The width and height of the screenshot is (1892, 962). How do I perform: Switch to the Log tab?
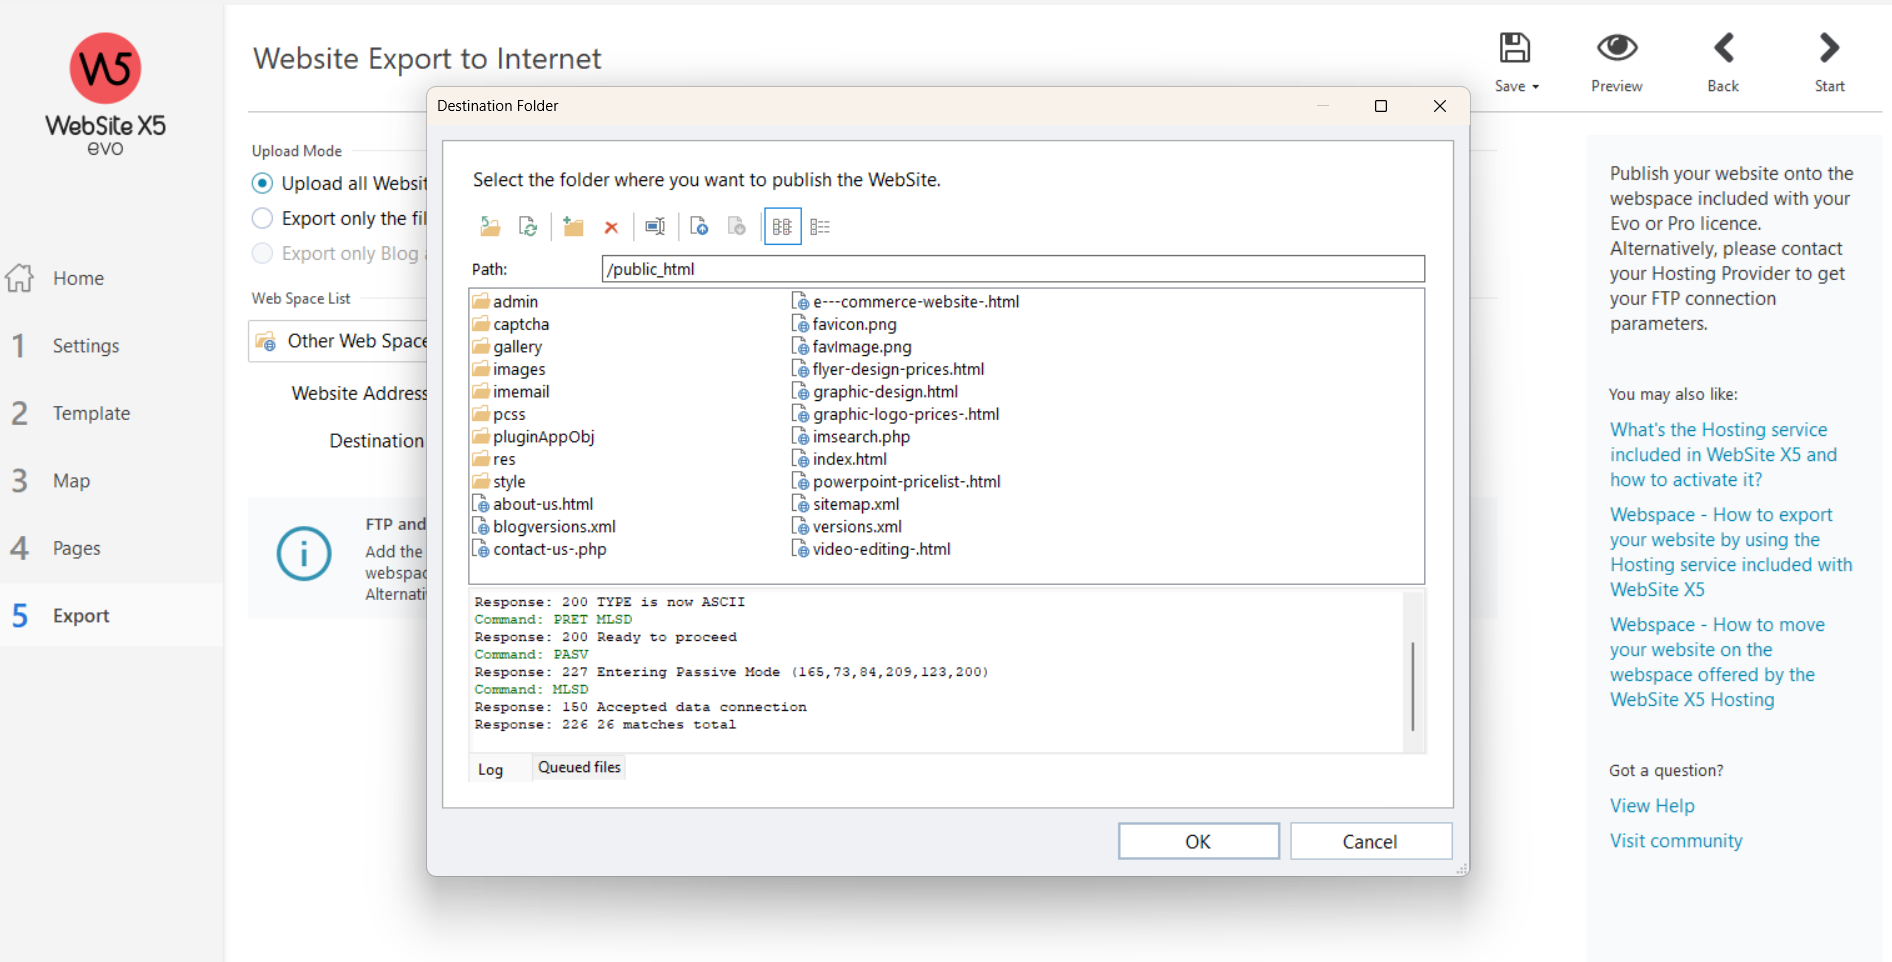pyautogui.click(x=490, y=769)
